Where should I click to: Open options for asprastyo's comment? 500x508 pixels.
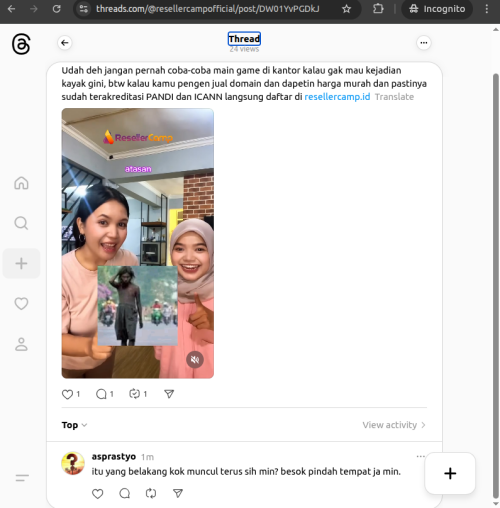click(x=420, y=456)
